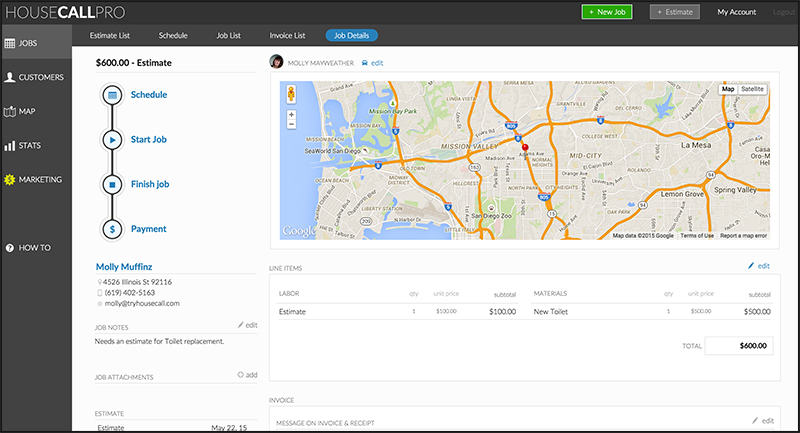This screenshot has height=433, width=800.
Task: Add a job attachment
Action: [247, 375]
